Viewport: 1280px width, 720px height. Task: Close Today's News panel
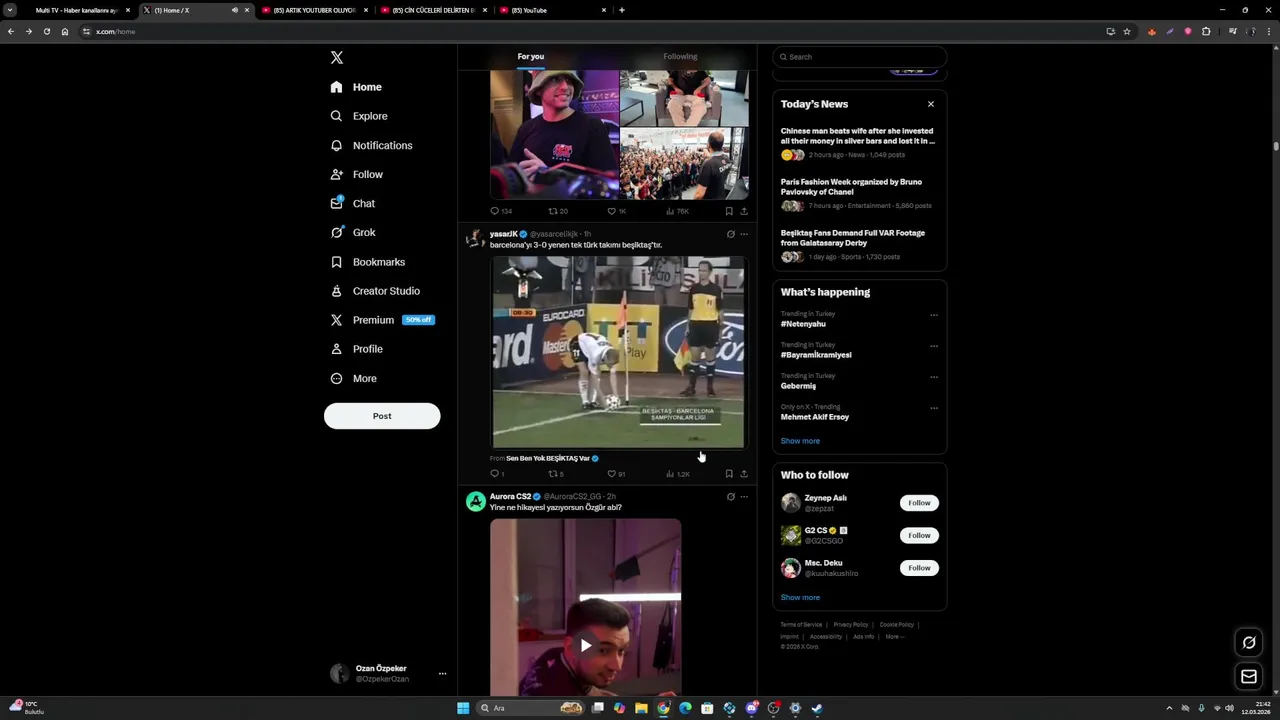click(931, 104)
